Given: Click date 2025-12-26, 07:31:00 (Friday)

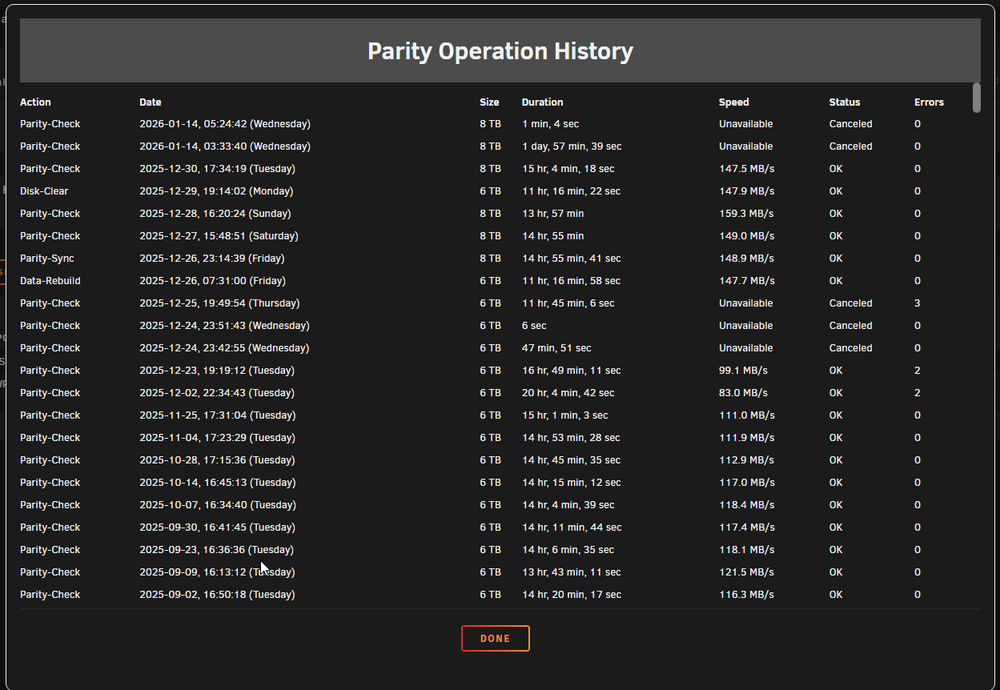Looking at the screenshot, I should [x=212, y=281].
